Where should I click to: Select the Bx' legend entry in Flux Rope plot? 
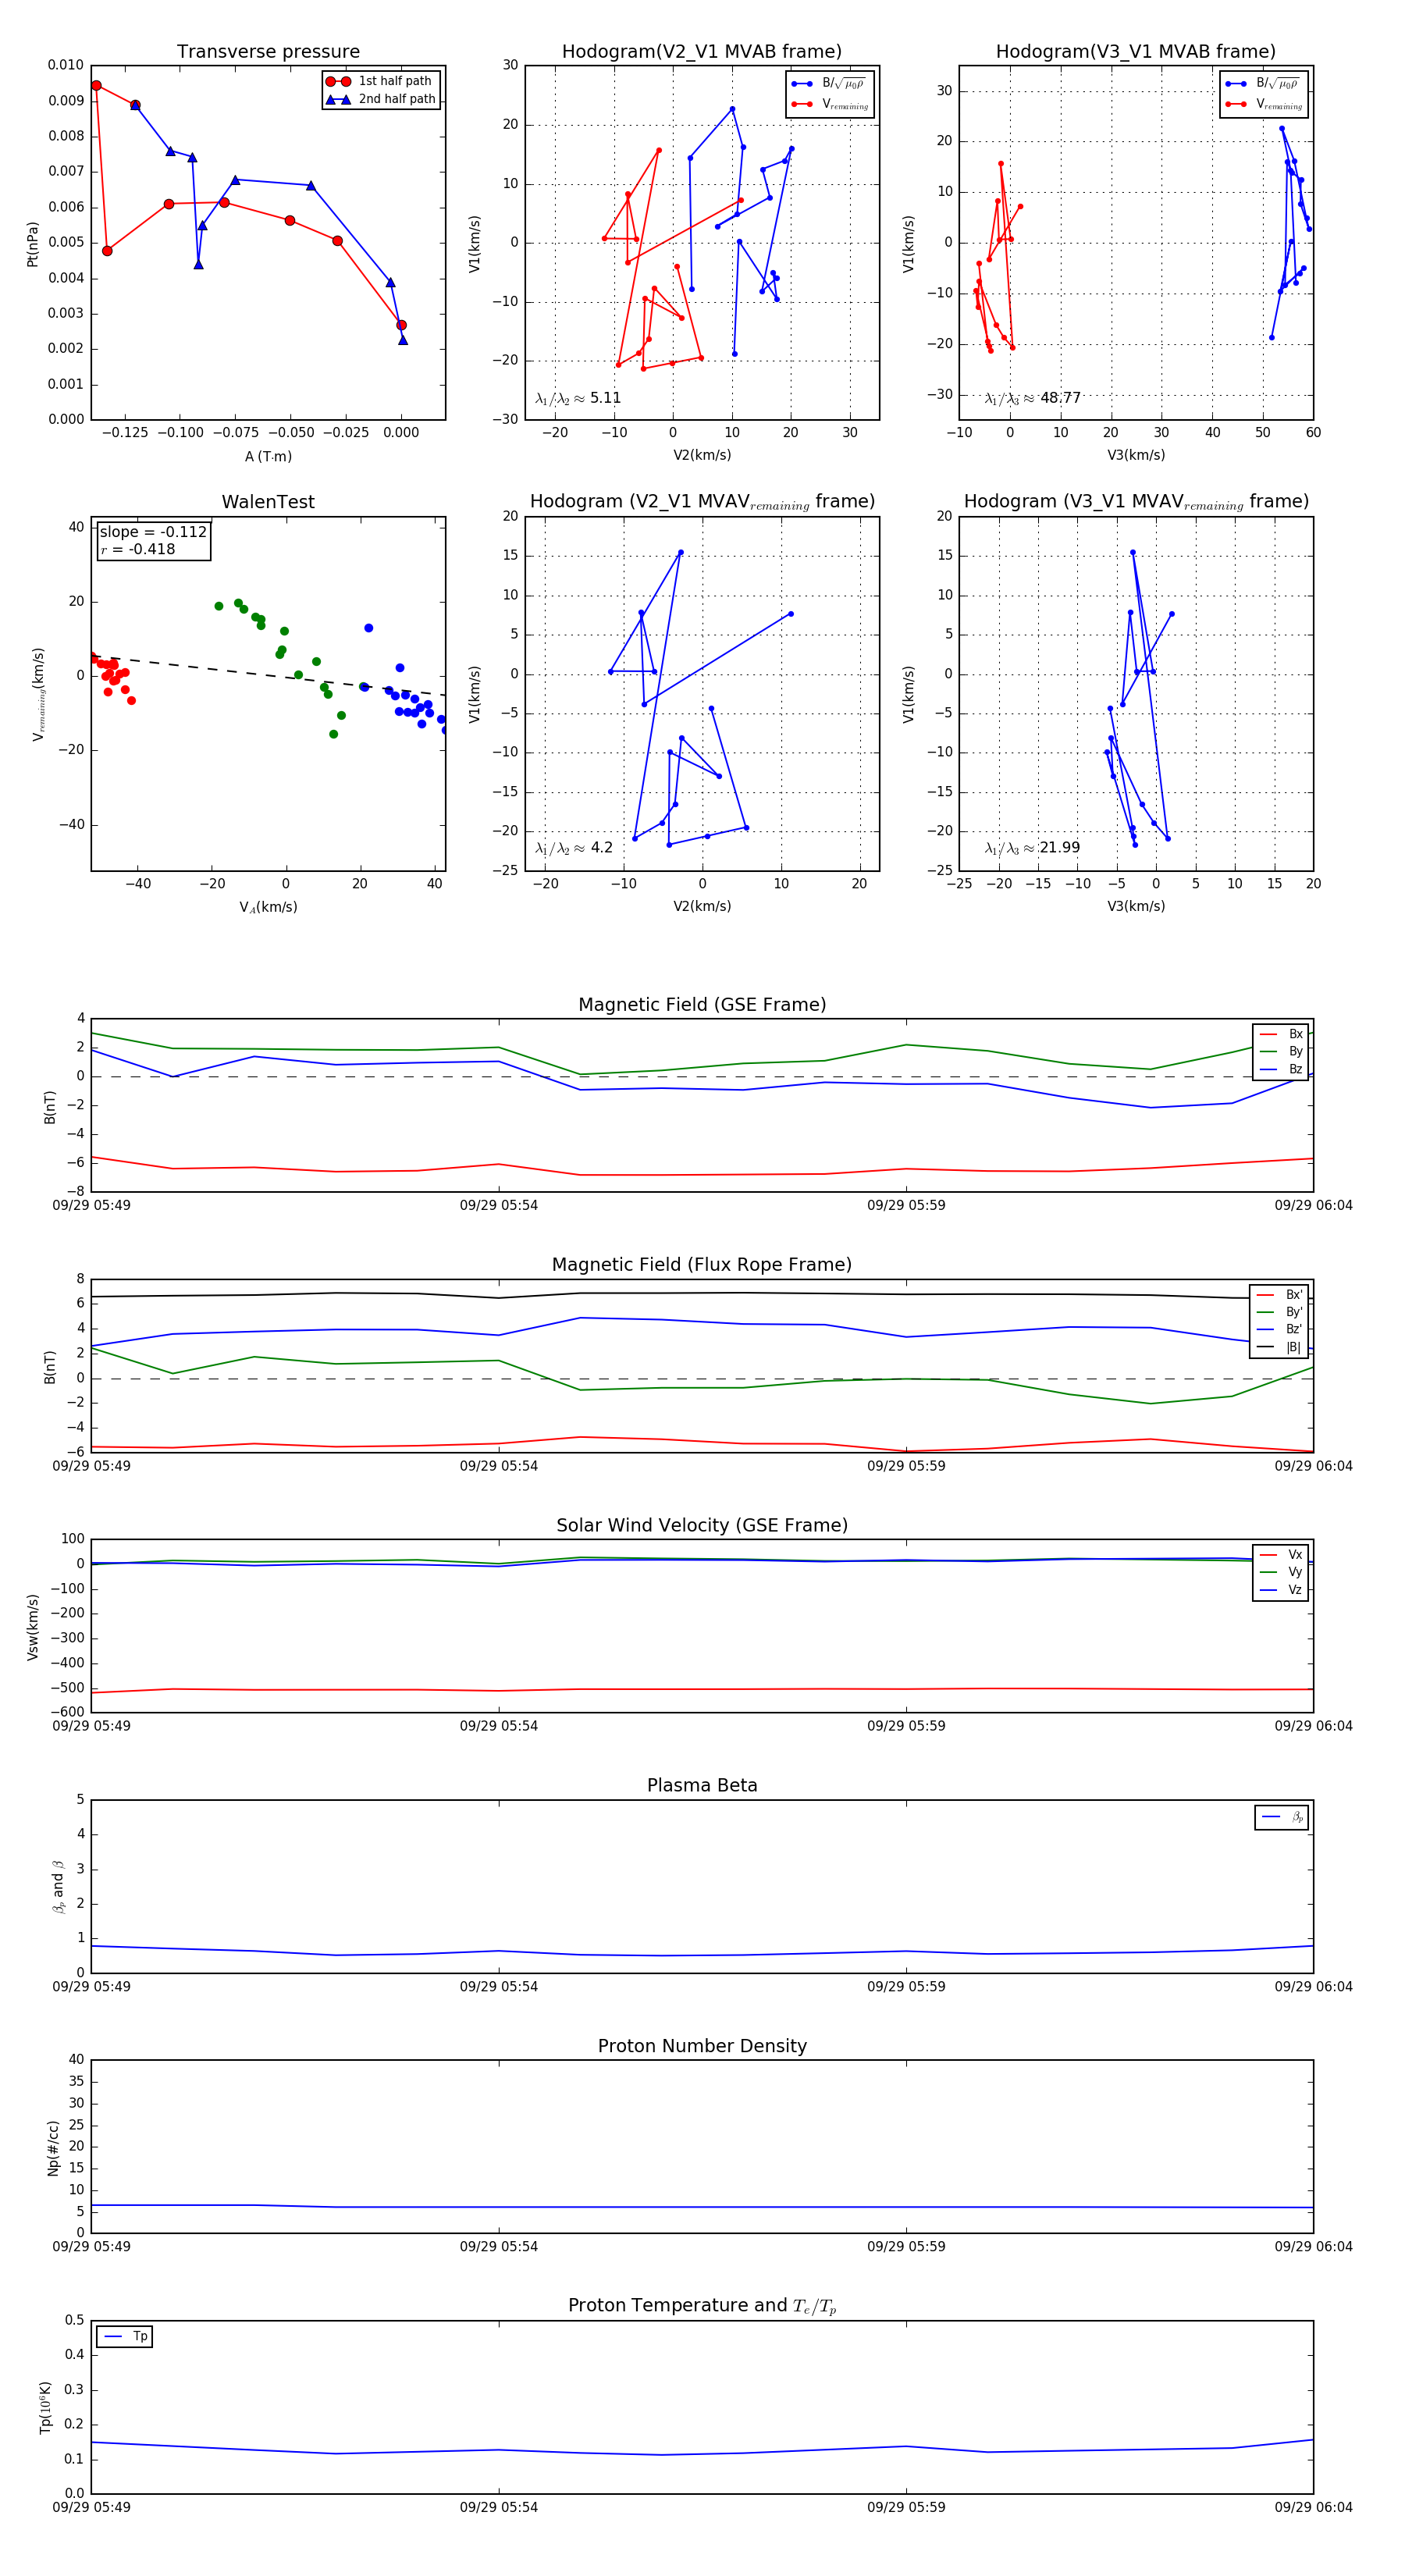click(x=1279, y=1294)
